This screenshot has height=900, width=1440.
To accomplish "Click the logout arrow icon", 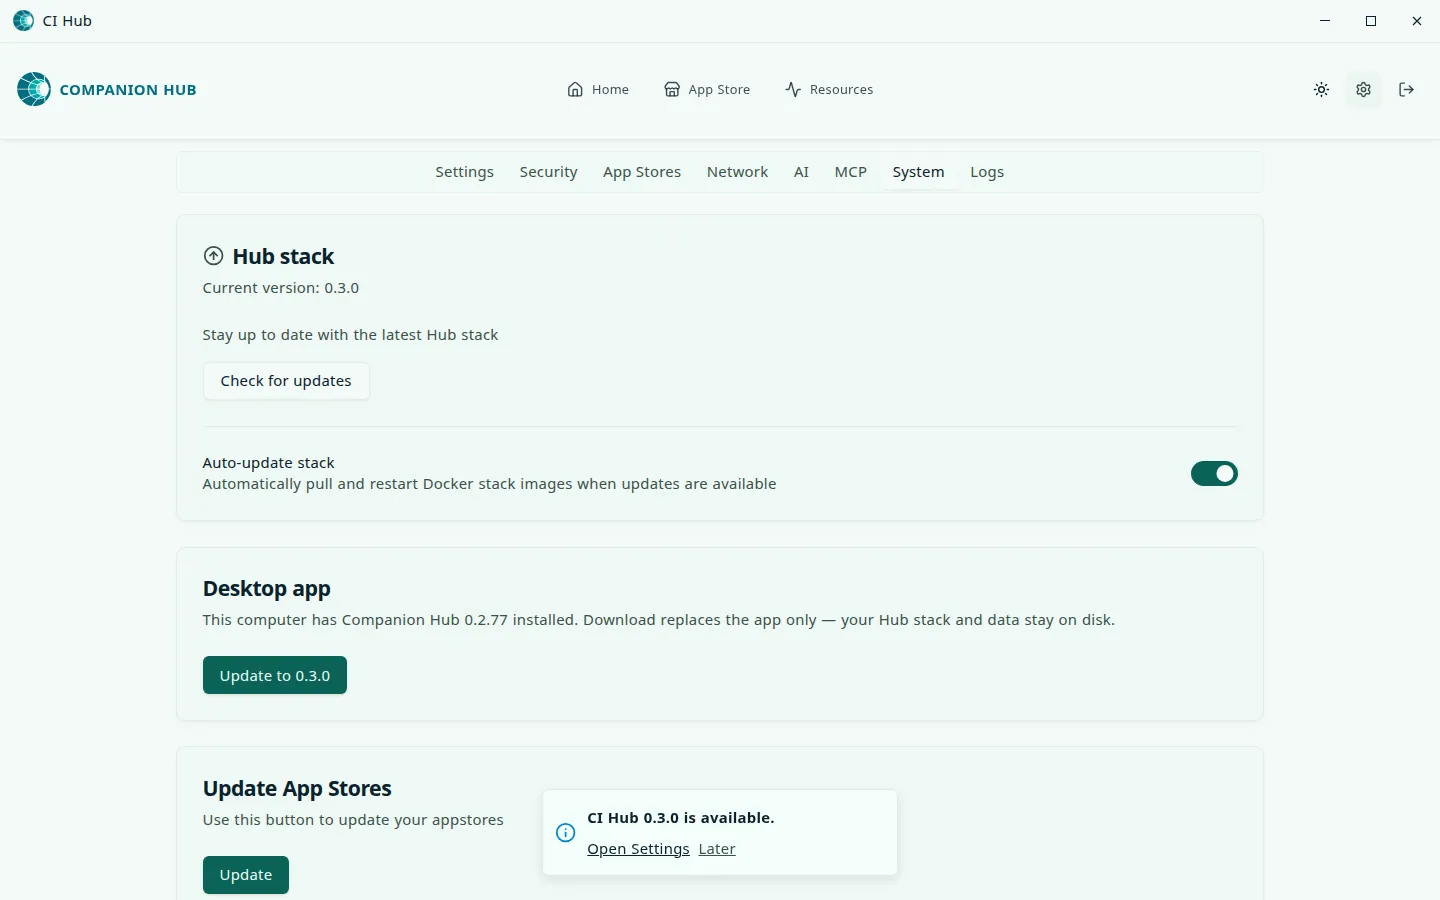I will 1406,90.
